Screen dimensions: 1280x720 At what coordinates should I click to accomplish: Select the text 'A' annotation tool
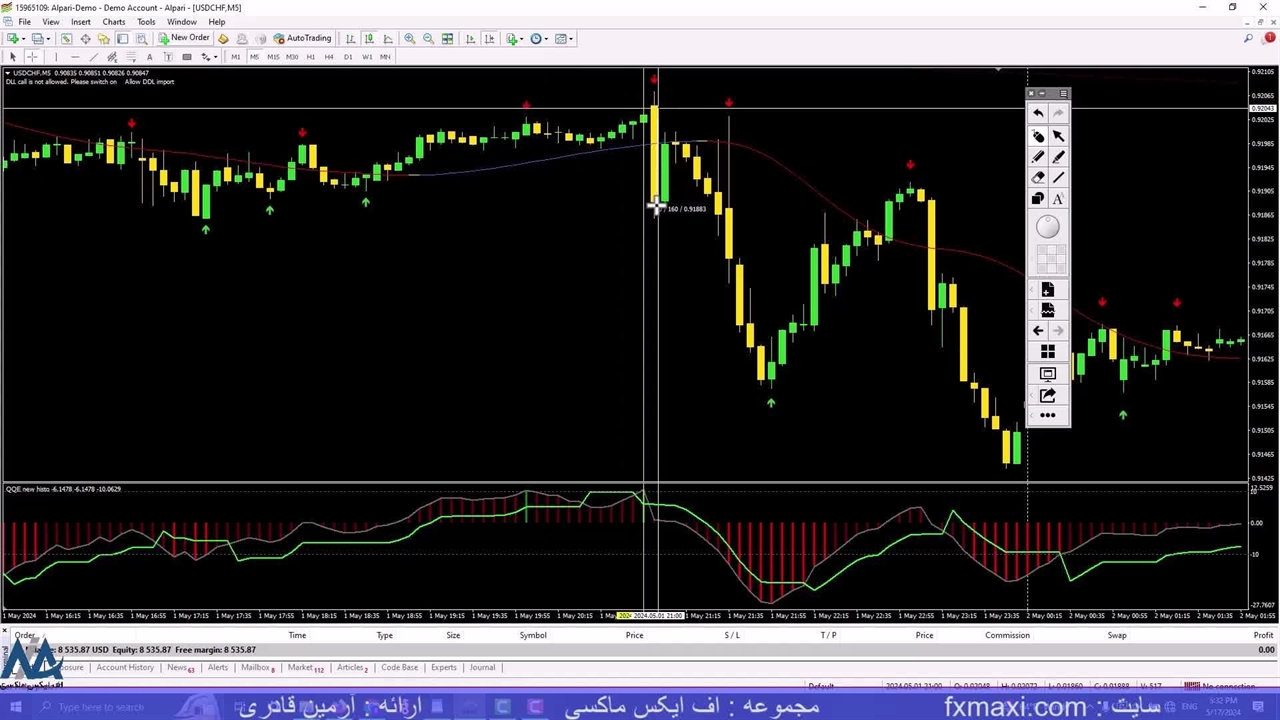1059,199
